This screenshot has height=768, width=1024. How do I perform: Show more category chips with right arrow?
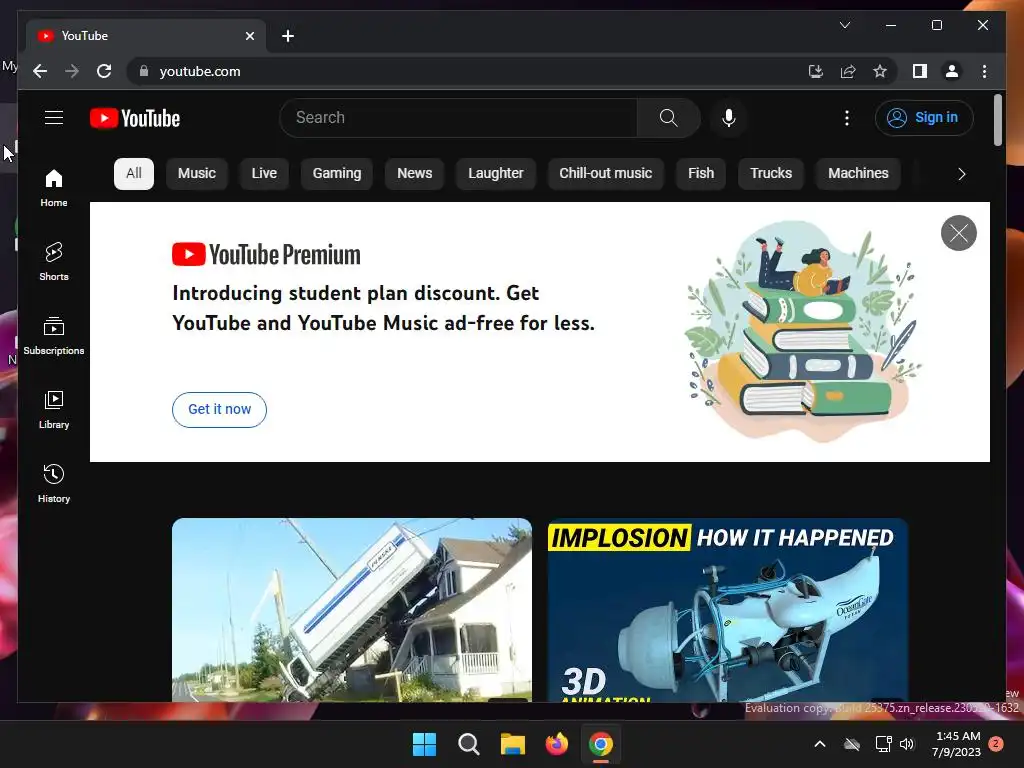pyautogui.click(x=961, y=174)
